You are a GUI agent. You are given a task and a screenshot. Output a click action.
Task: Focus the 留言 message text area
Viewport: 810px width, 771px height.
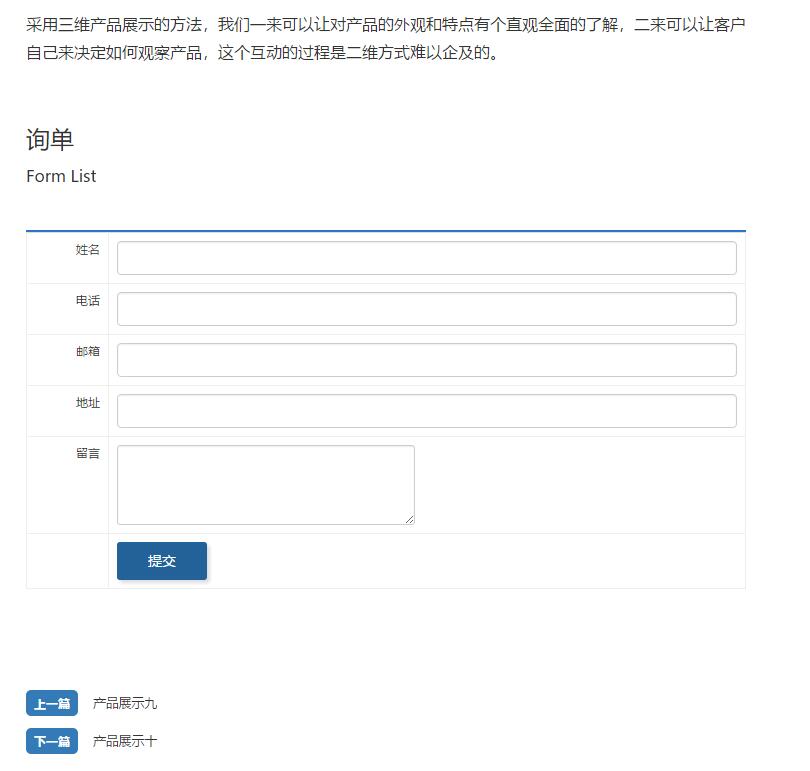pos(265,485)
